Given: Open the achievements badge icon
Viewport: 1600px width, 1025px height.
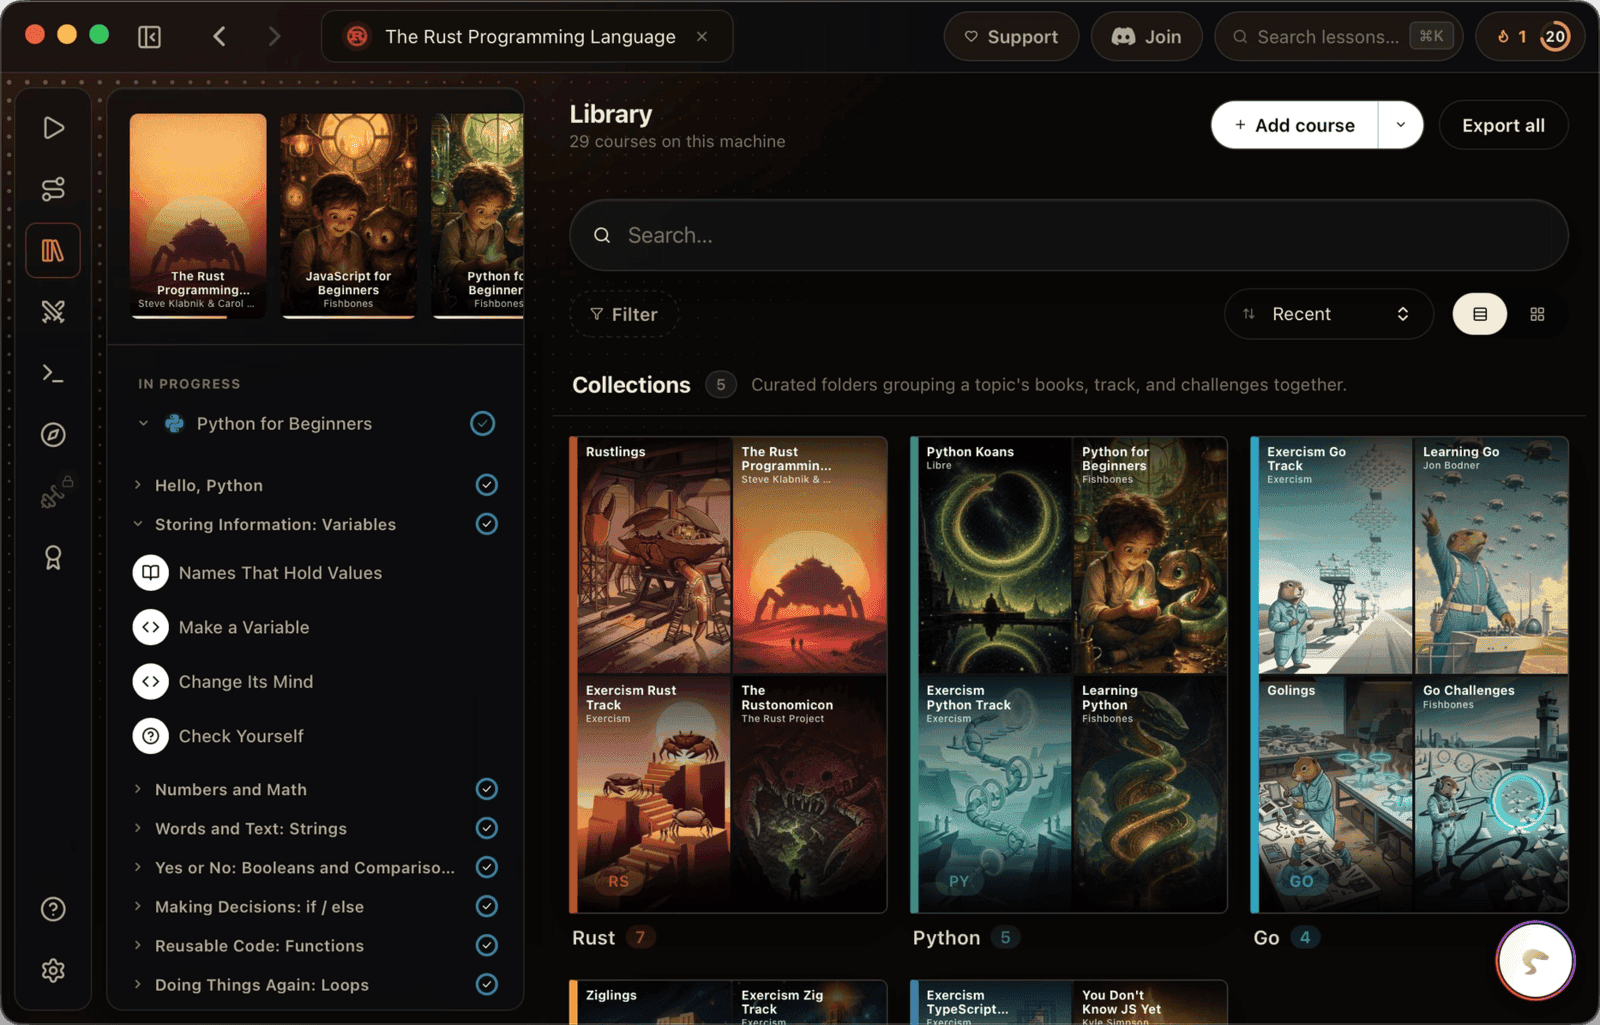Looking at the screenshot, I should tap(53, 557).
